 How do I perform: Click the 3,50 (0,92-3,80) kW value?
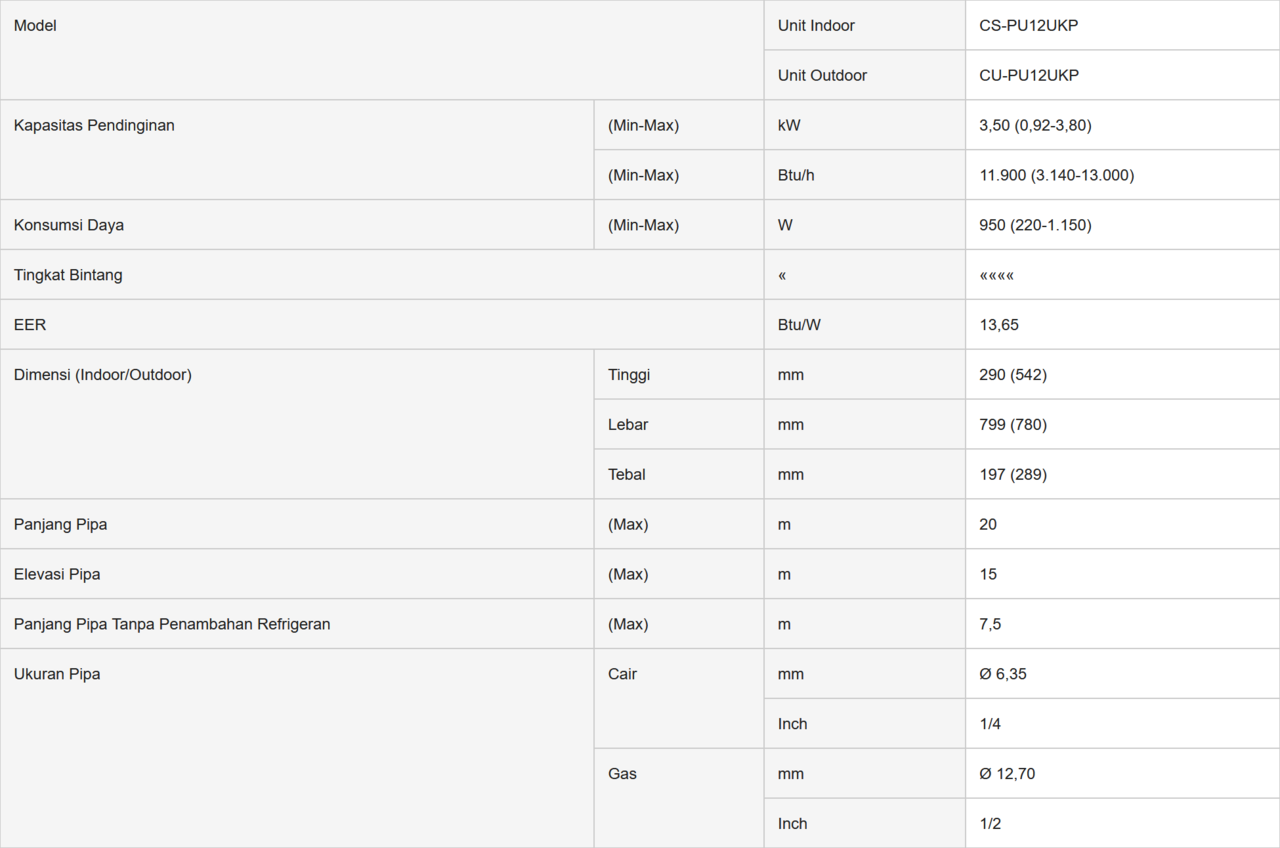pos(1035,126)
